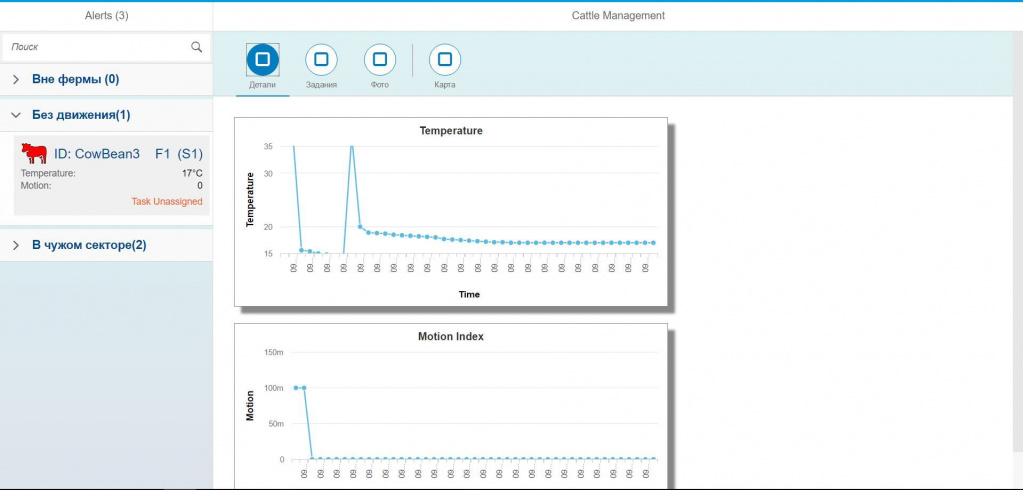Click the Task Unassigned link
Viewport: 1023px width, 490px height.
[166, 201]
